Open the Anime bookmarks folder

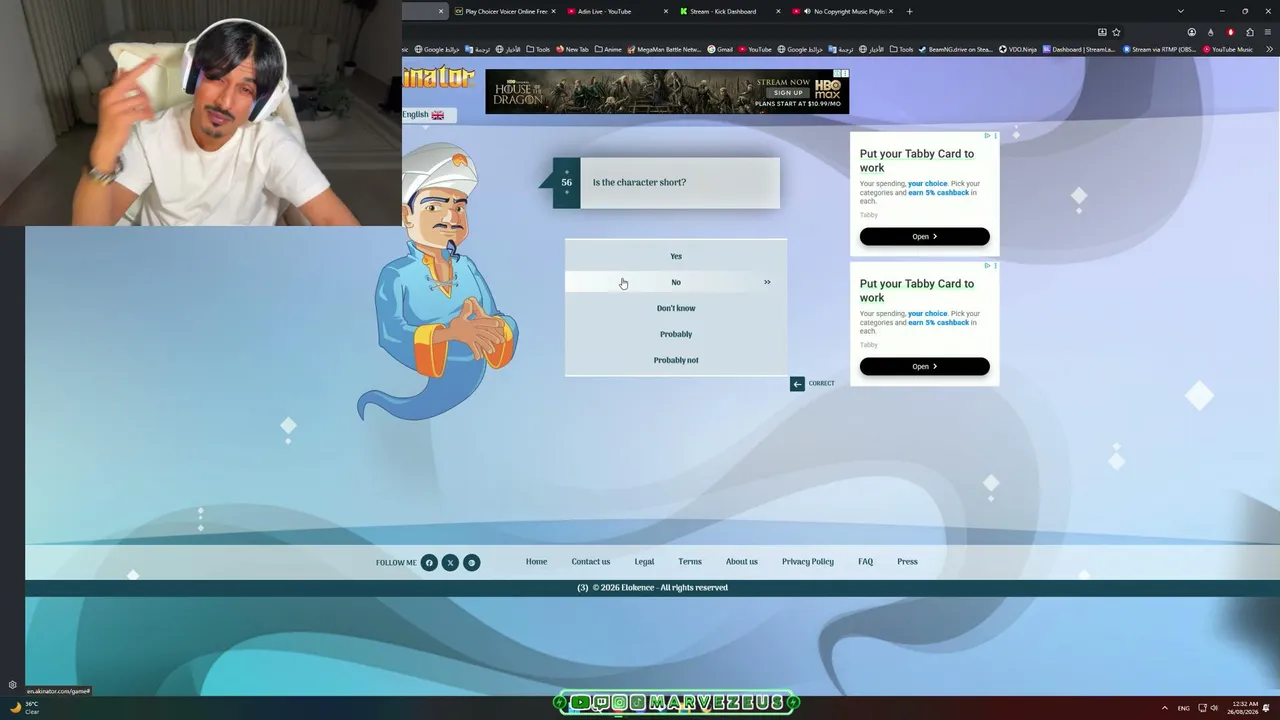pos(608,49)
